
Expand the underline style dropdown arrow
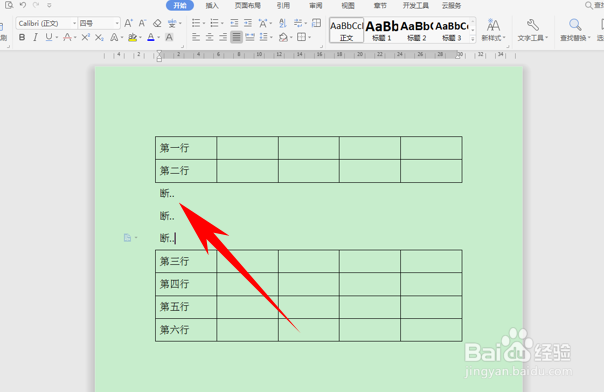point(57,37)
